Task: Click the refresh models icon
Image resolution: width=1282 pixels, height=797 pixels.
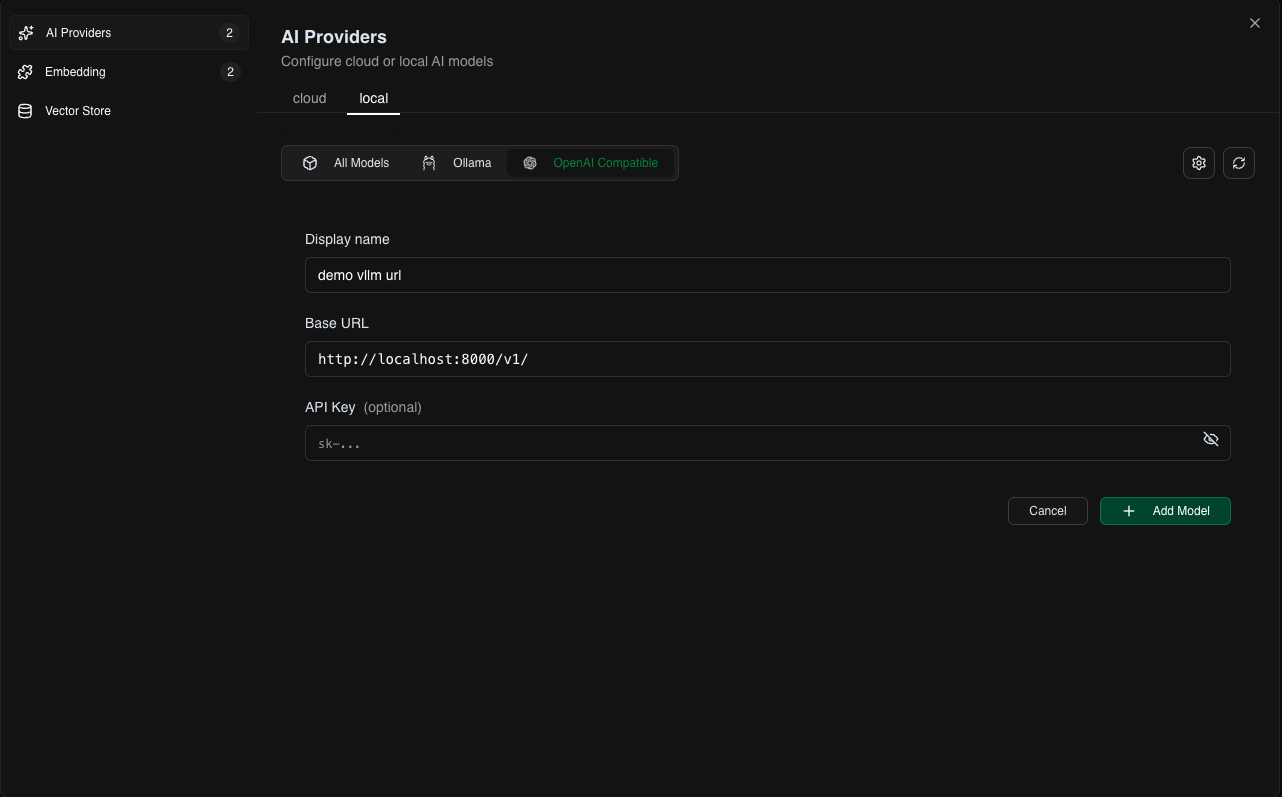Action: tap(1238, 162)
